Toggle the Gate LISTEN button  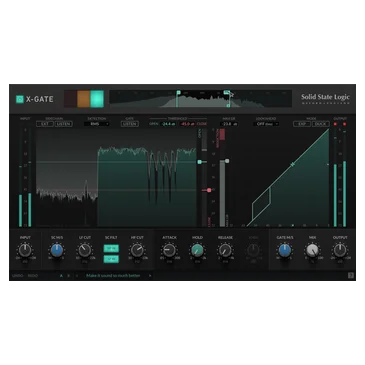[x=130, y=124]
